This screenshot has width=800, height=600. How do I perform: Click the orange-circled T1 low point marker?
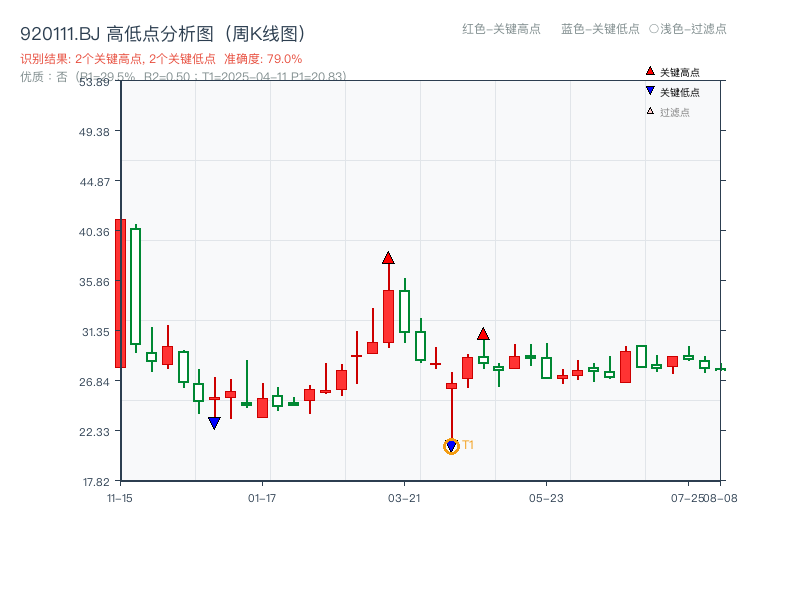[451, 444]
